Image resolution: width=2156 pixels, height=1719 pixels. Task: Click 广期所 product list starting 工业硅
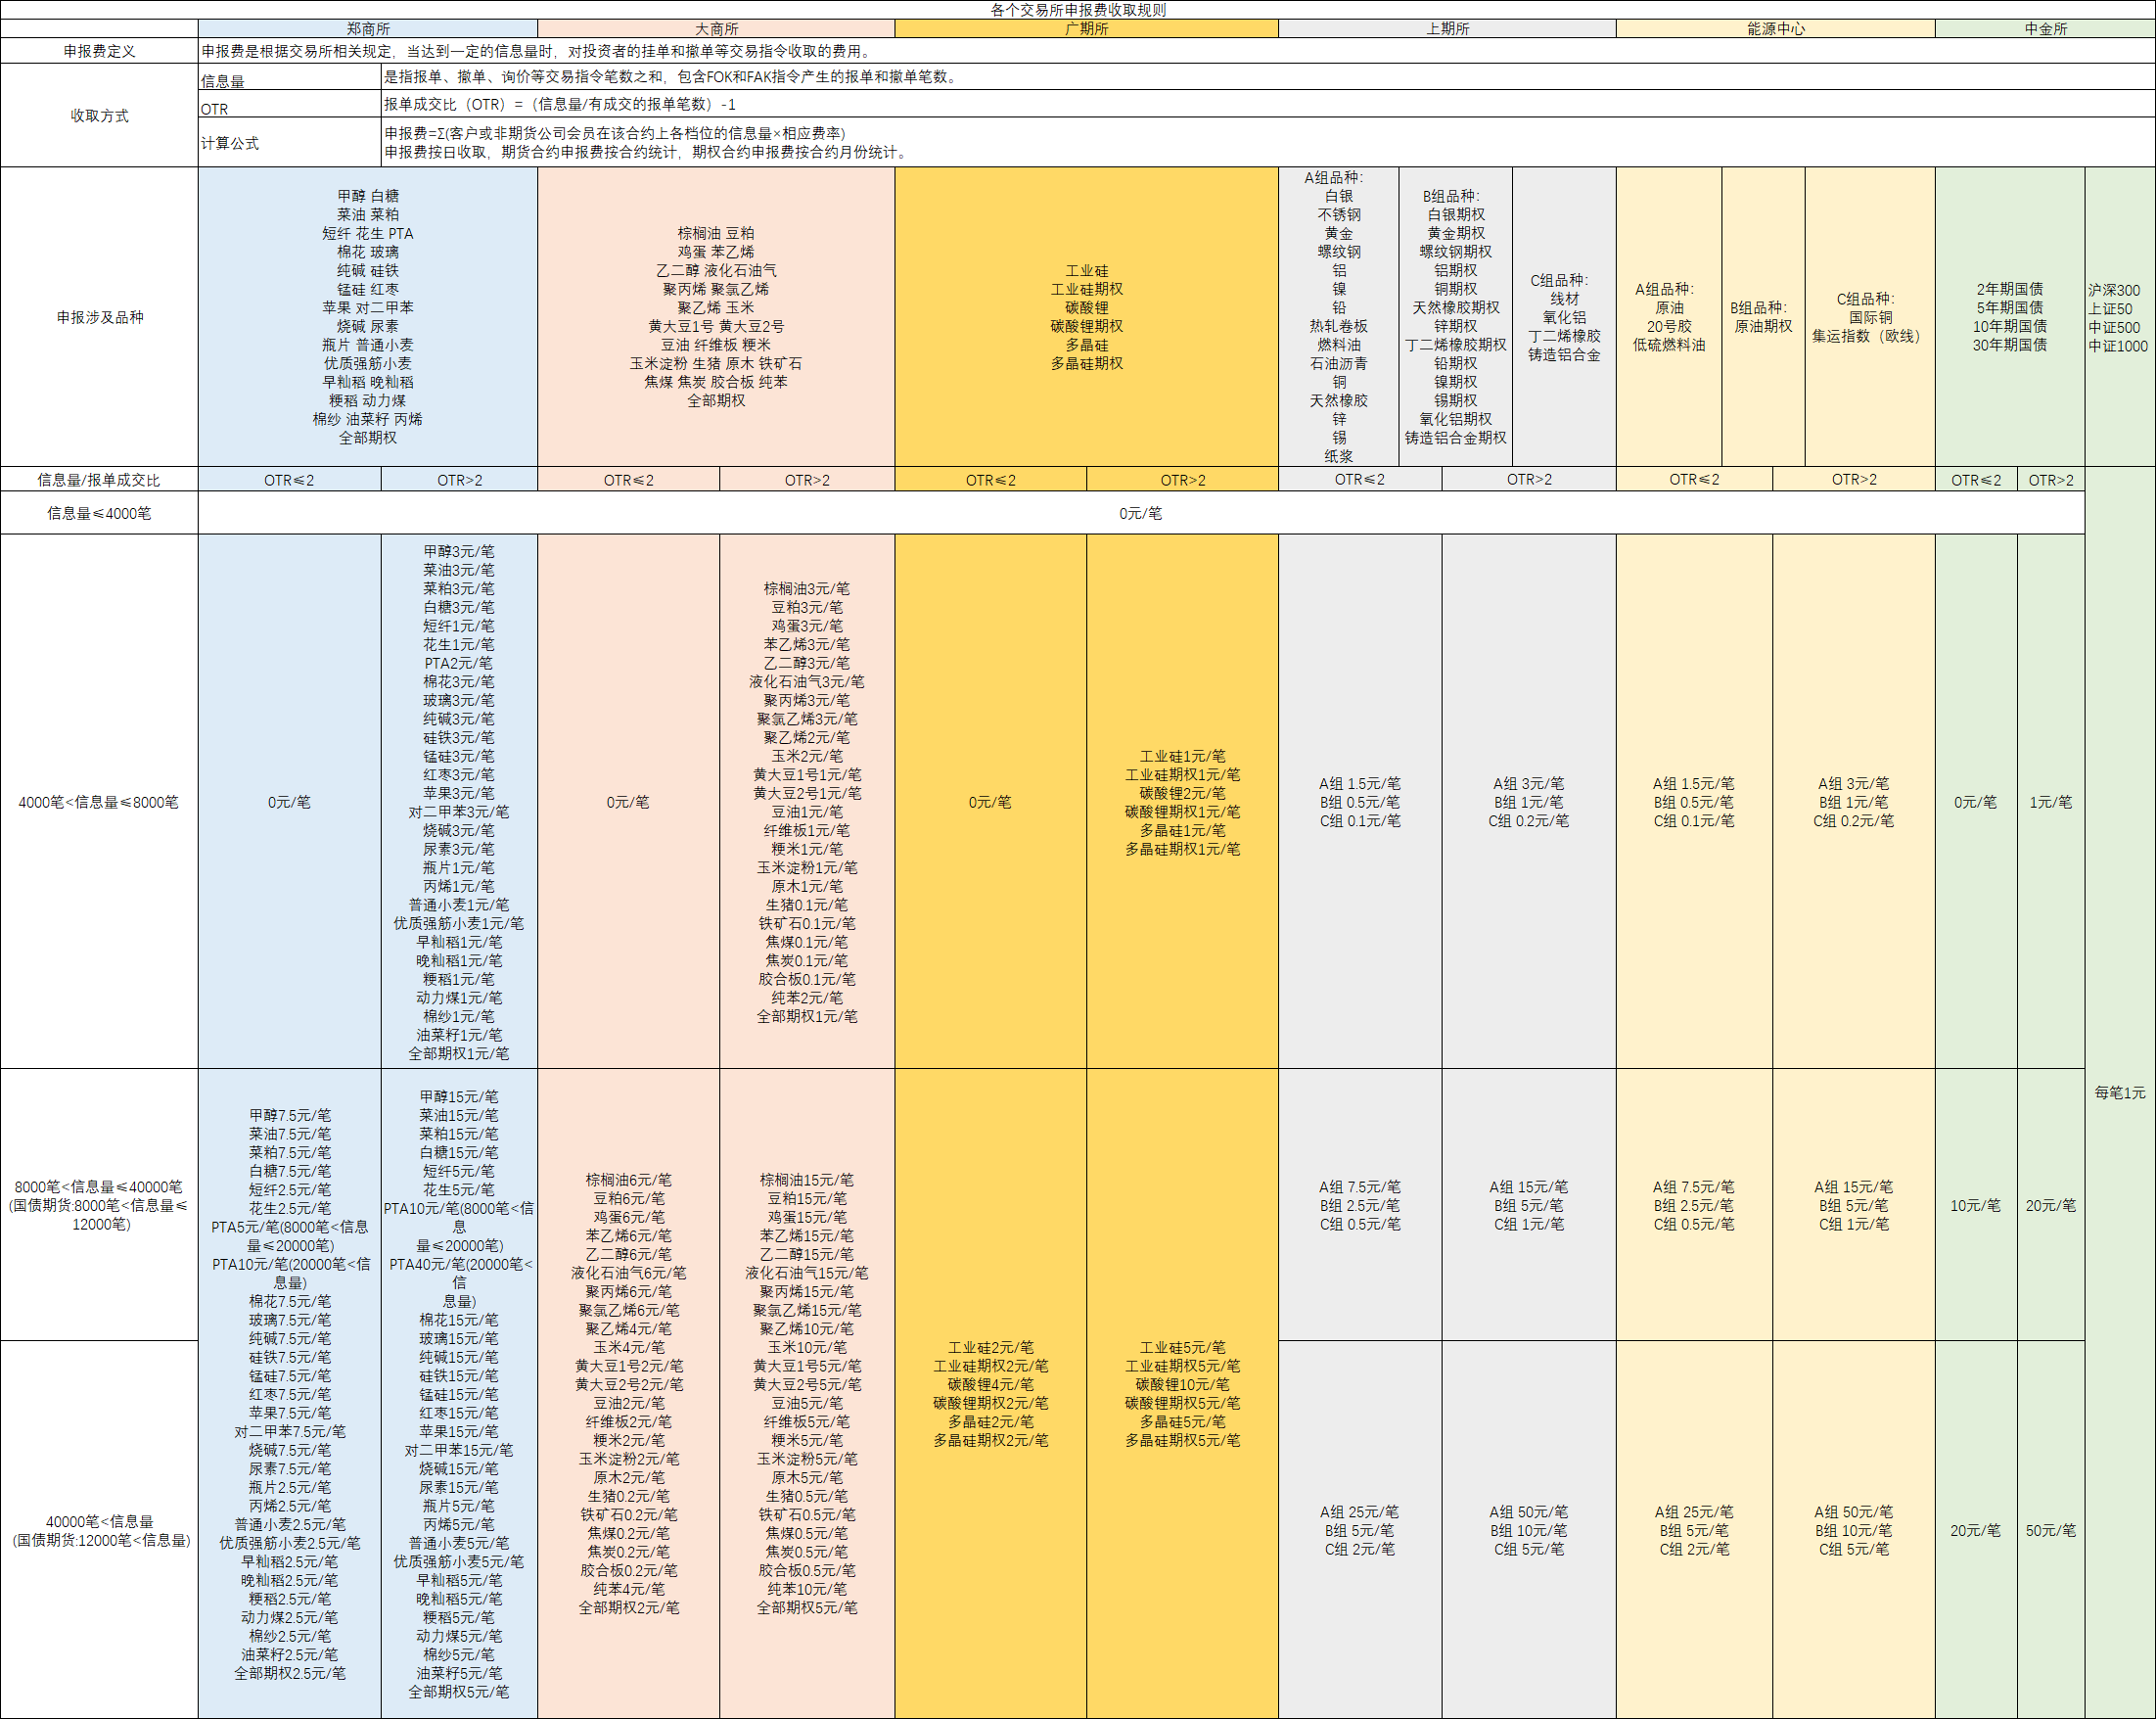pyautogui.click(x=1086, y=317)
